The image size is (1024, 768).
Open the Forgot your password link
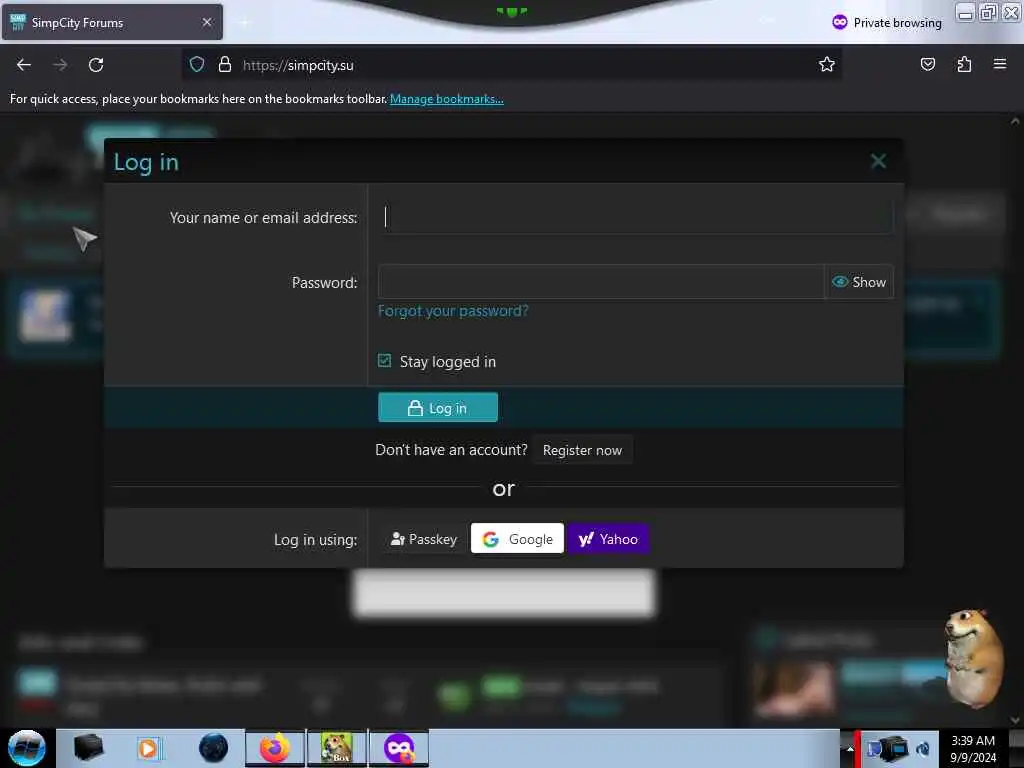(453, 311)
